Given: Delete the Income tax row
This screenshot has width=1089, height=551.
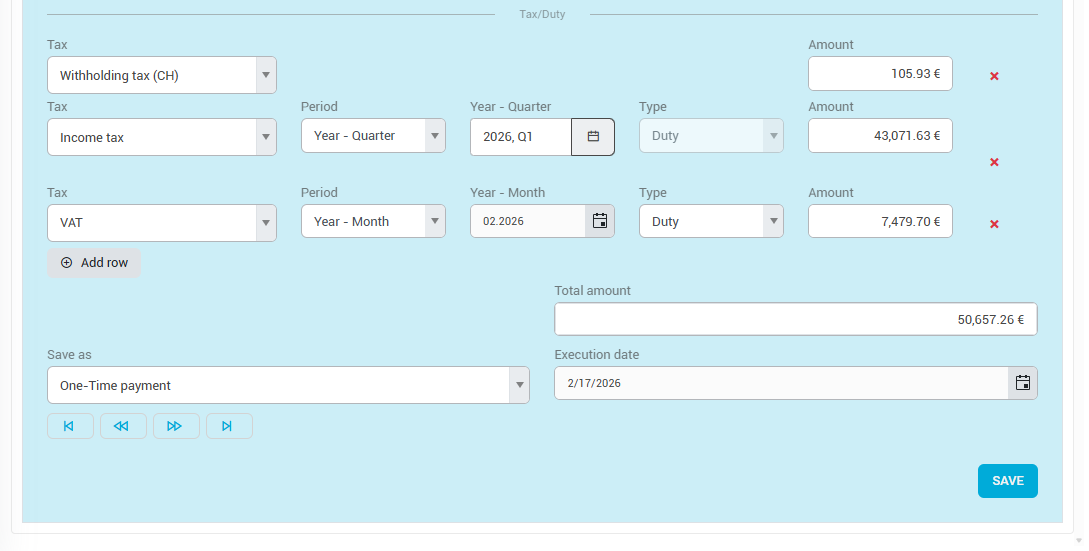Looking at the screenshot, I should click(994, 162).
